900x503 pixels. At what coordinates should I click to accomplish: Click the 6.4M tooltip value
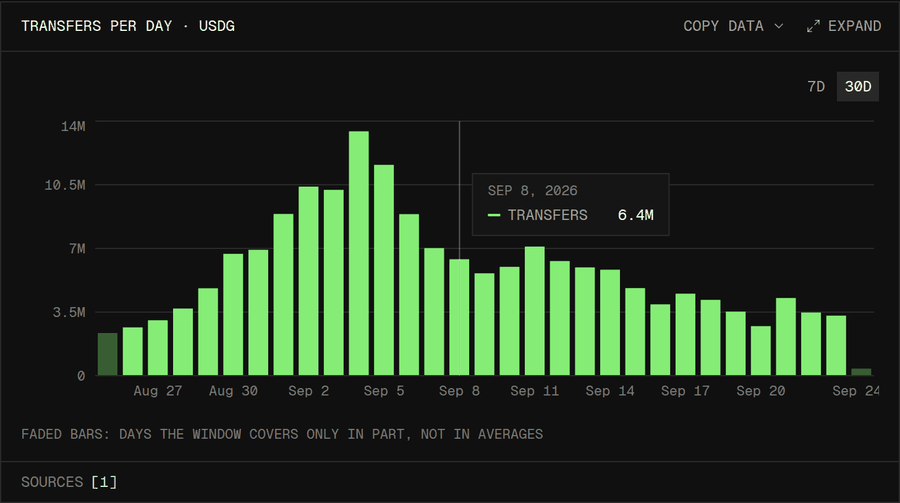pyautogui.click(x=635, y=215)
